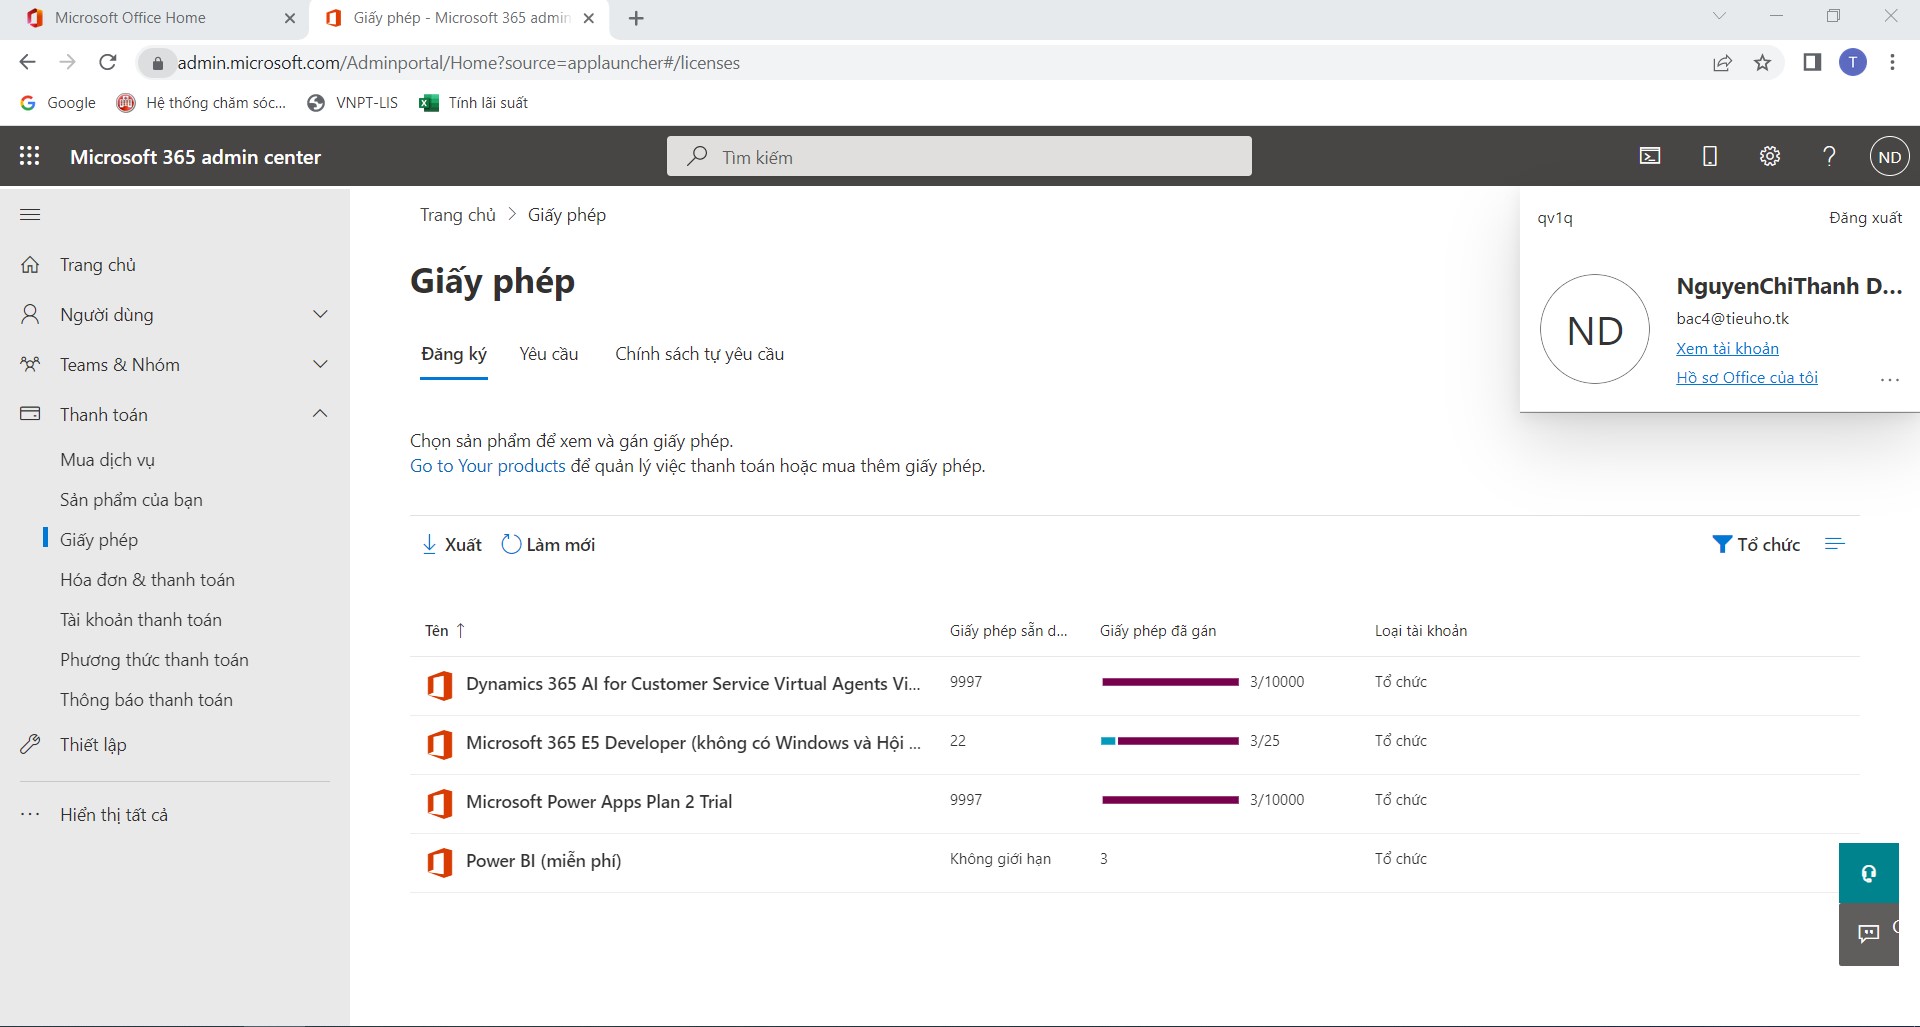Click the Thiết lập wrench icon
The width and height of the screenshot is (1920, 1027).
[30, 744]
